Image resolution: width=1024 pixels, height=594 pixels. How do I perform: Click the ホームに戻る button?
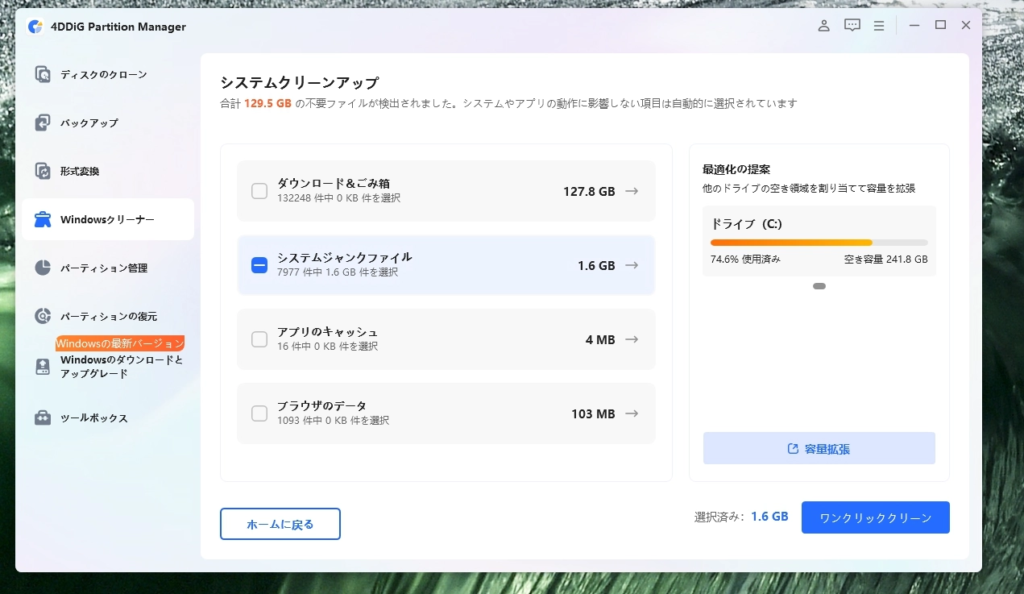[x=280, y=524]
